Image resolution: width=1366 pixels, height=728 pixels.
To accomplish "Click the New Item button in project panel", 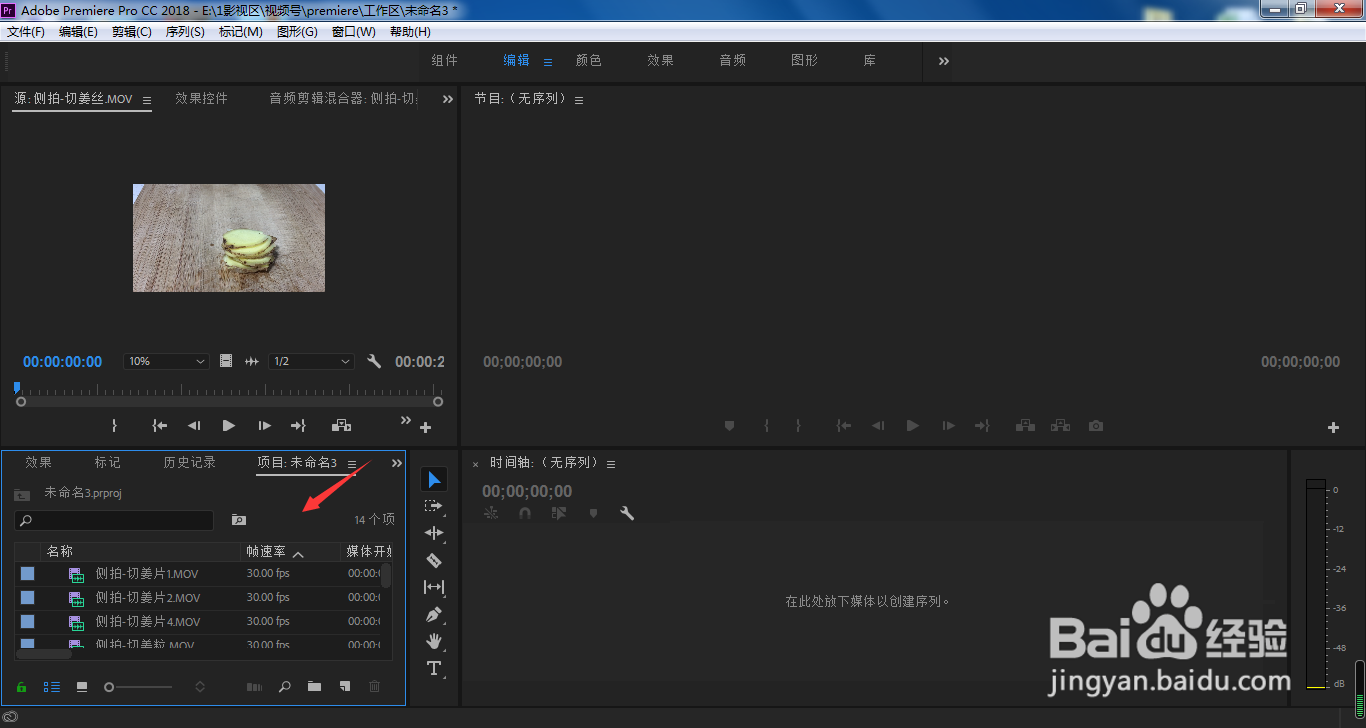I will (x=344, y=687).
